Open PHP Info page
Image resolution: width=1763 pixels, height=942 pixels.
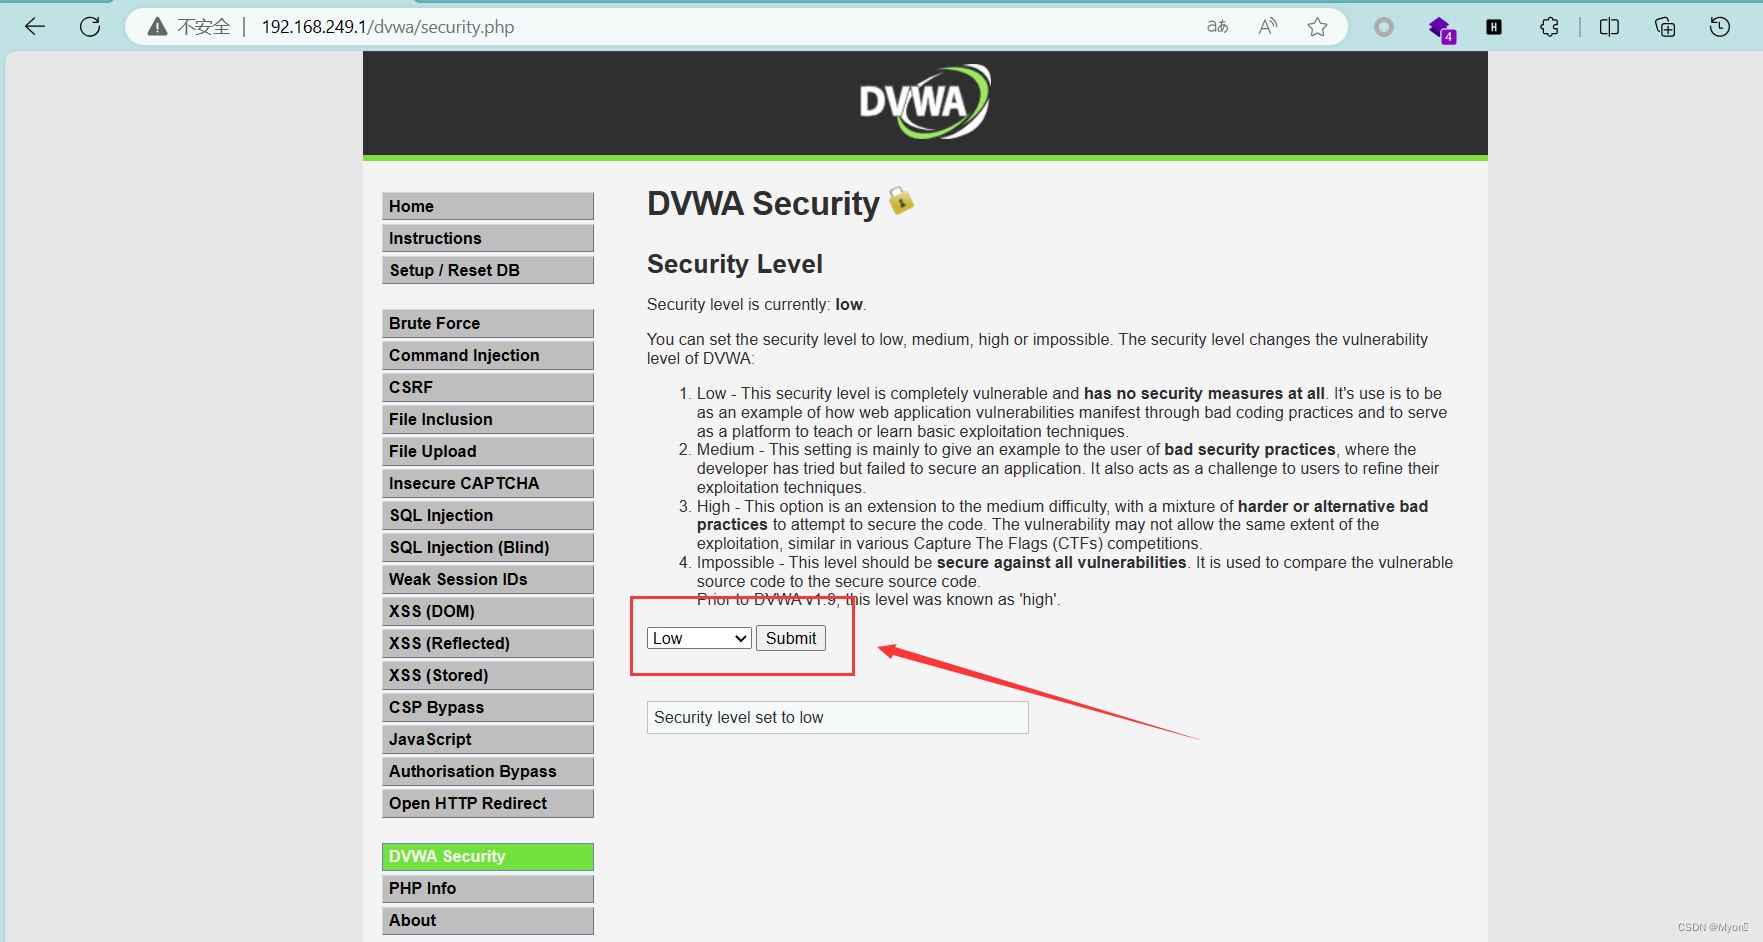pos(488,888)
